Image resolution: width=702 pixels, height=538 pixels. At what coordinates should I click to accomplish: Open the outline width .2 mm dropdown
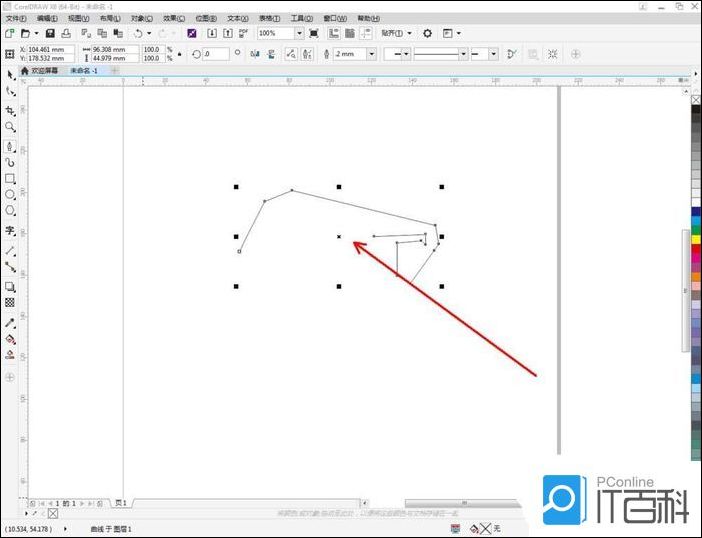click(372, 54)
